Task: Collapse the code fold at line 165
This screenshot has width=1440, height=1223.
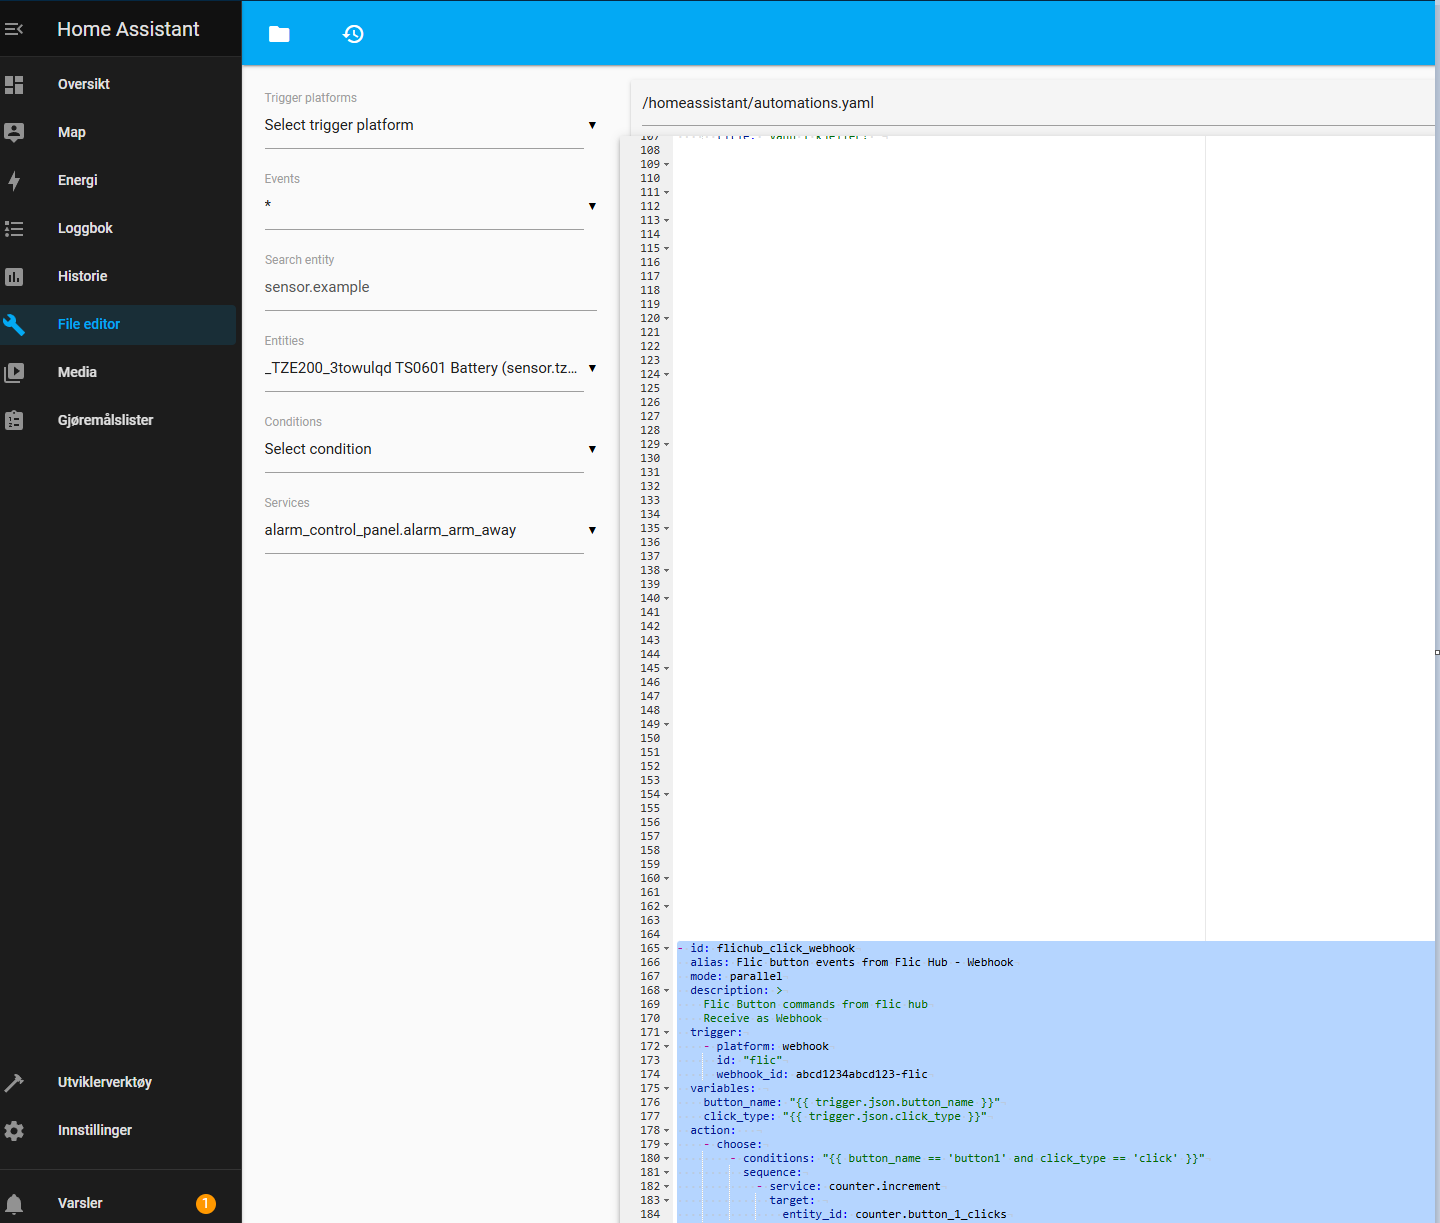Action: point(666,948)
